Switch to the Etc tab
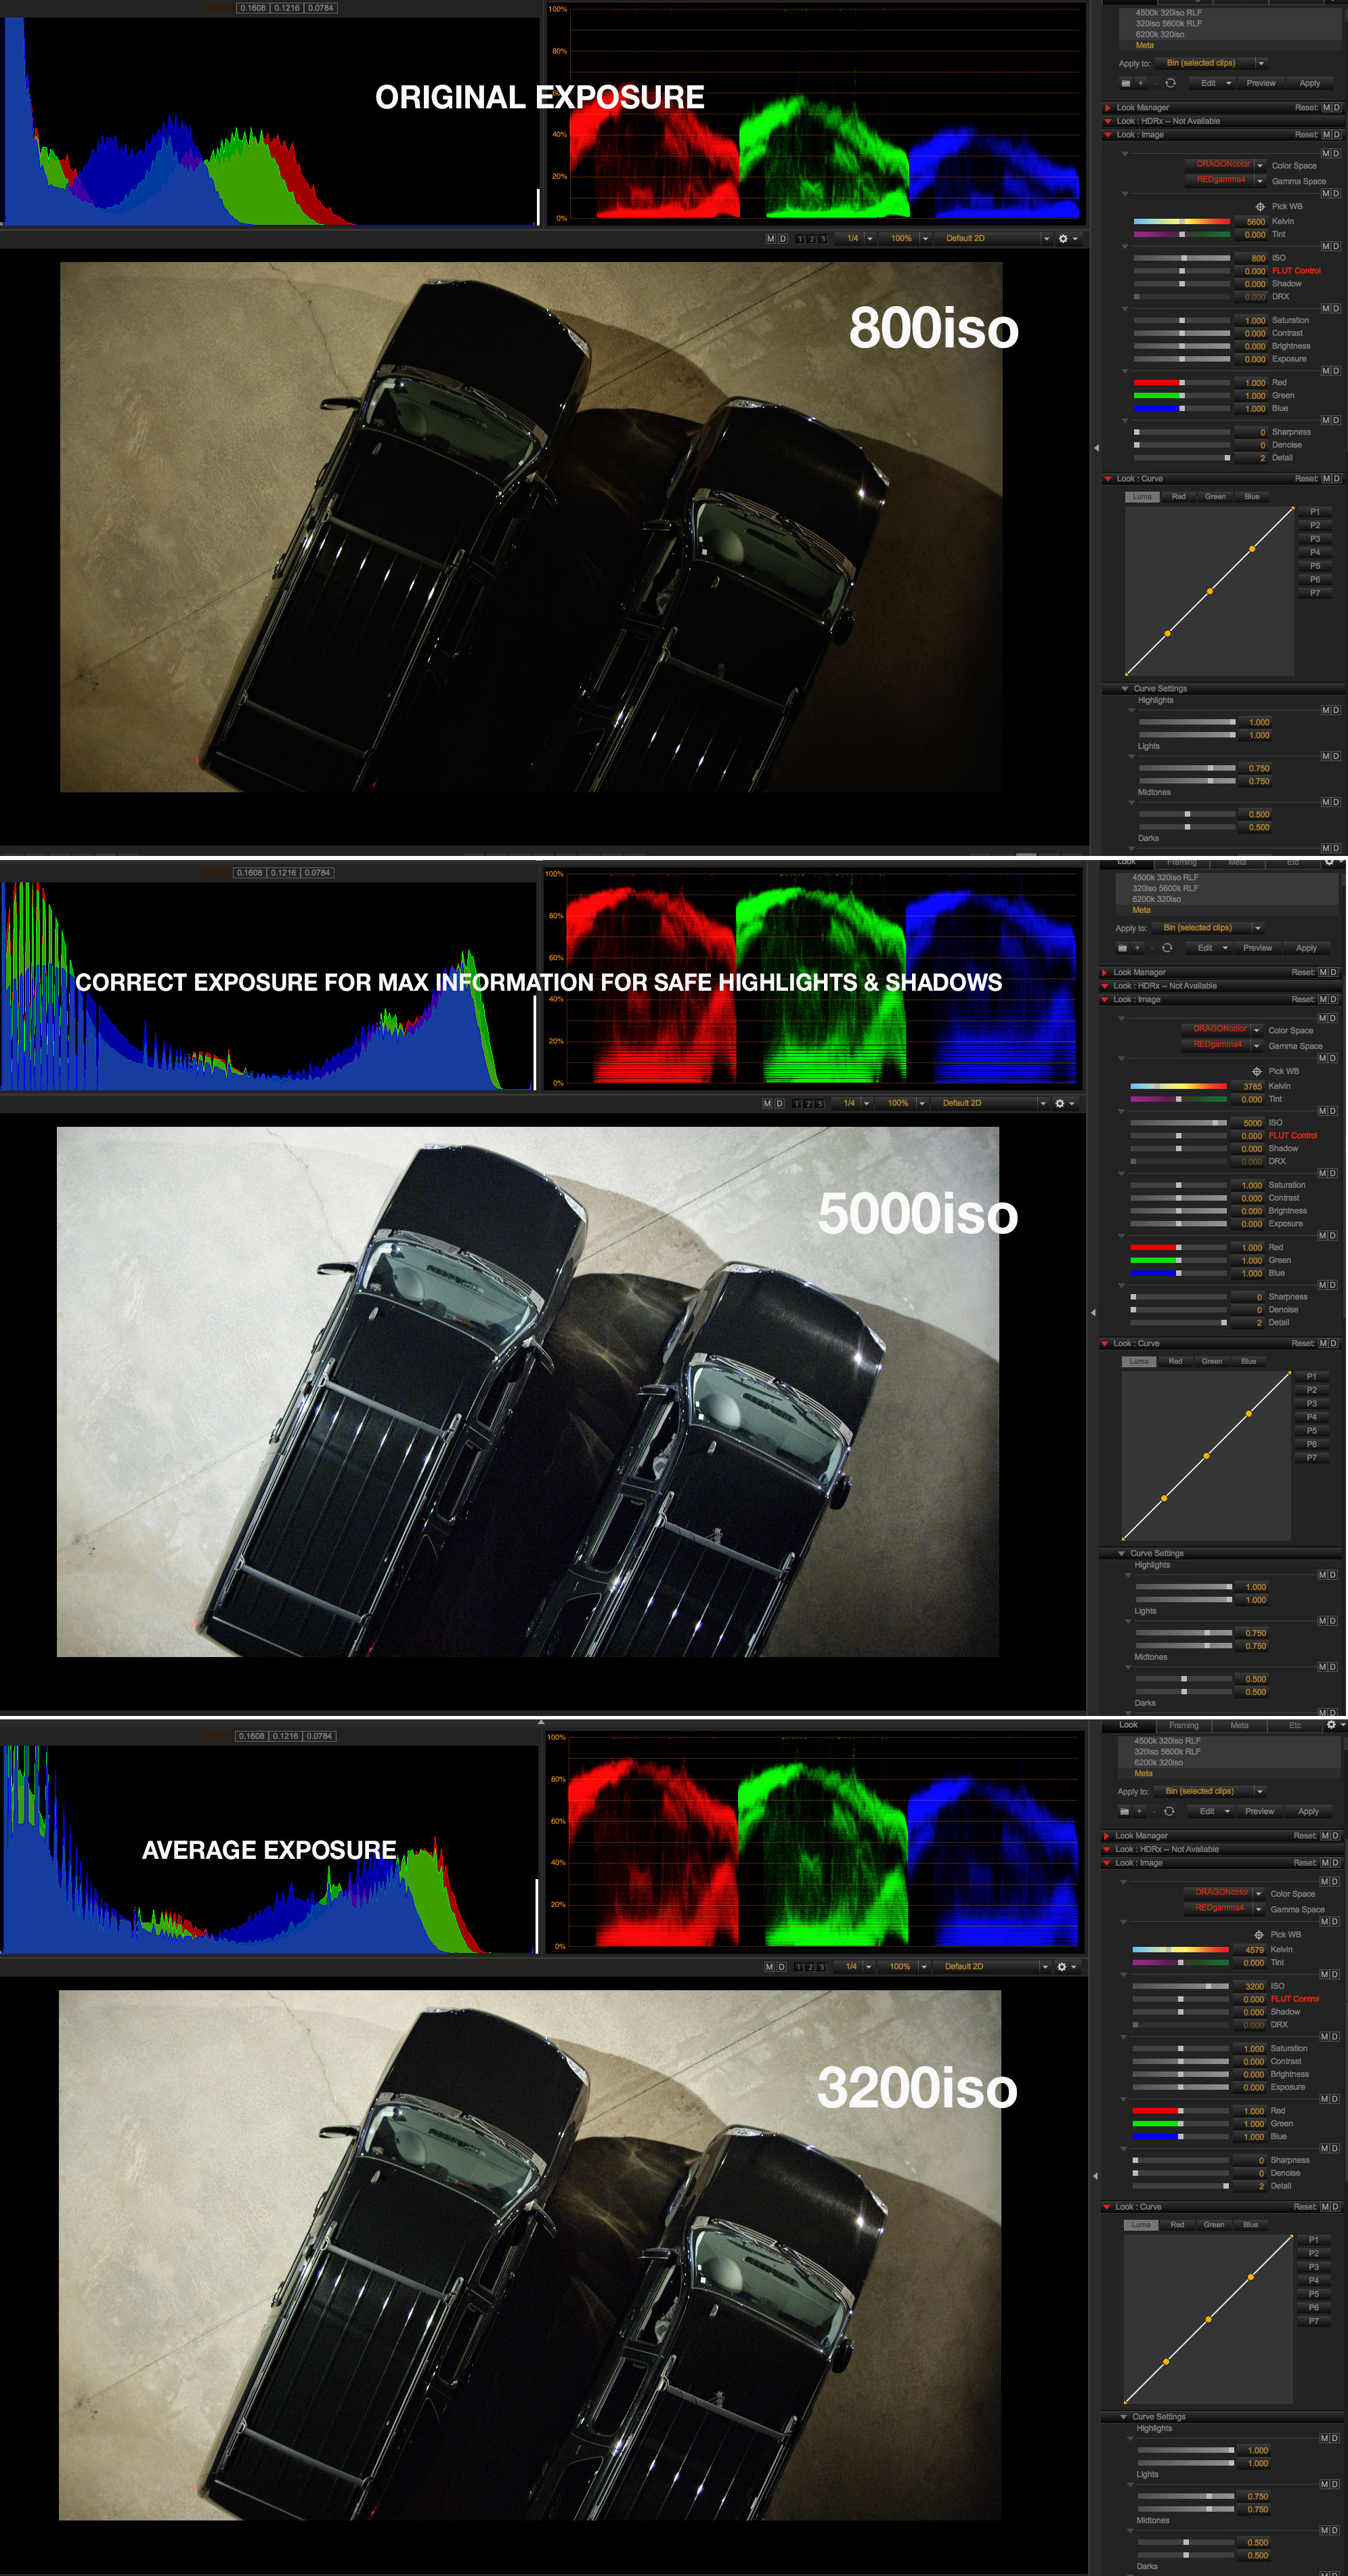The width and height of the screenshot is (1348, 2576). 1295,1725
